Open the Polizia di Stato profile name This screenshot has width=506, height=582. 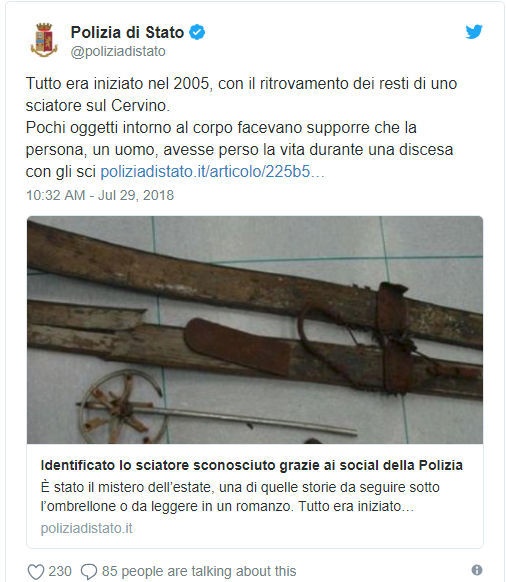click(x=127, y=32)
